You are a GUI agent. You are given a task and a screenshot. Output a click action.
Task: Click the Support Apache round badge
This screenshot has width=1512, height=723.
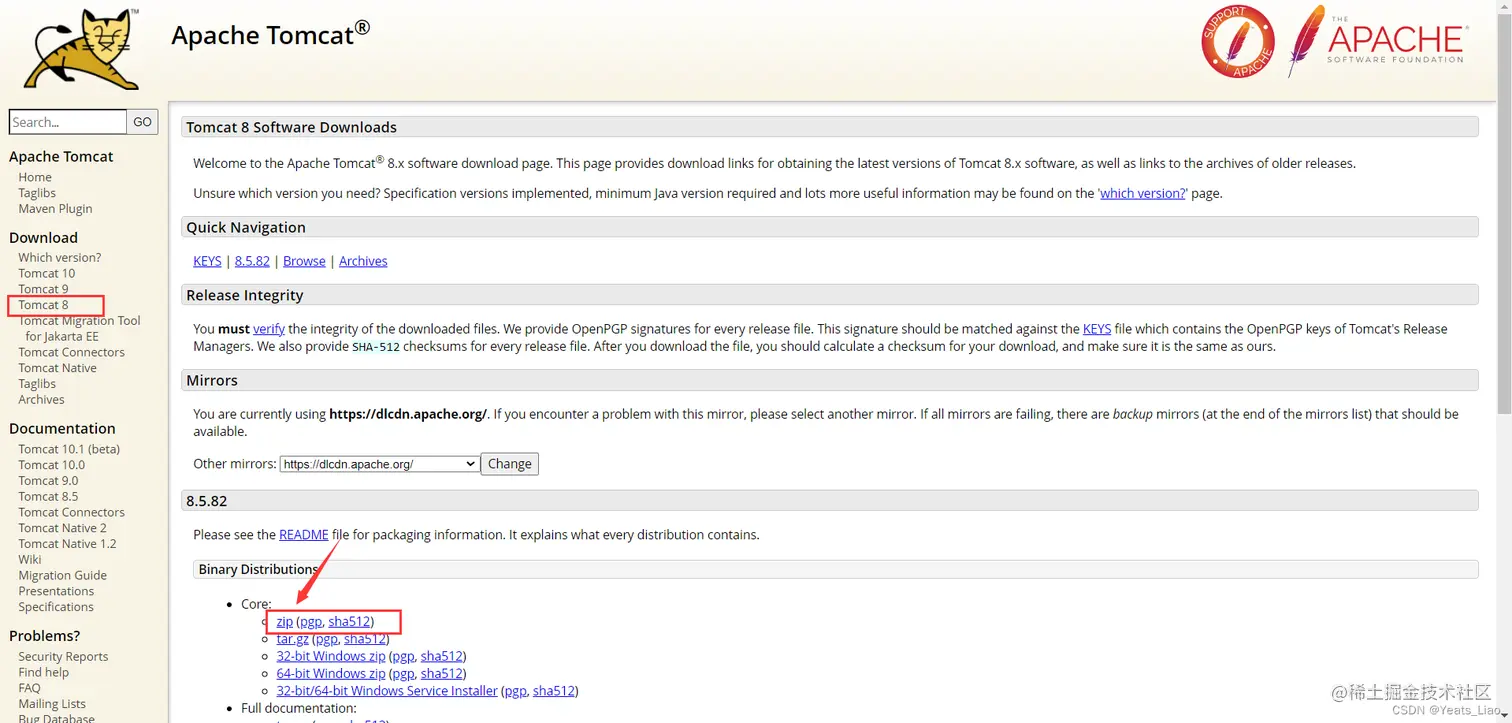point(1238,42)
